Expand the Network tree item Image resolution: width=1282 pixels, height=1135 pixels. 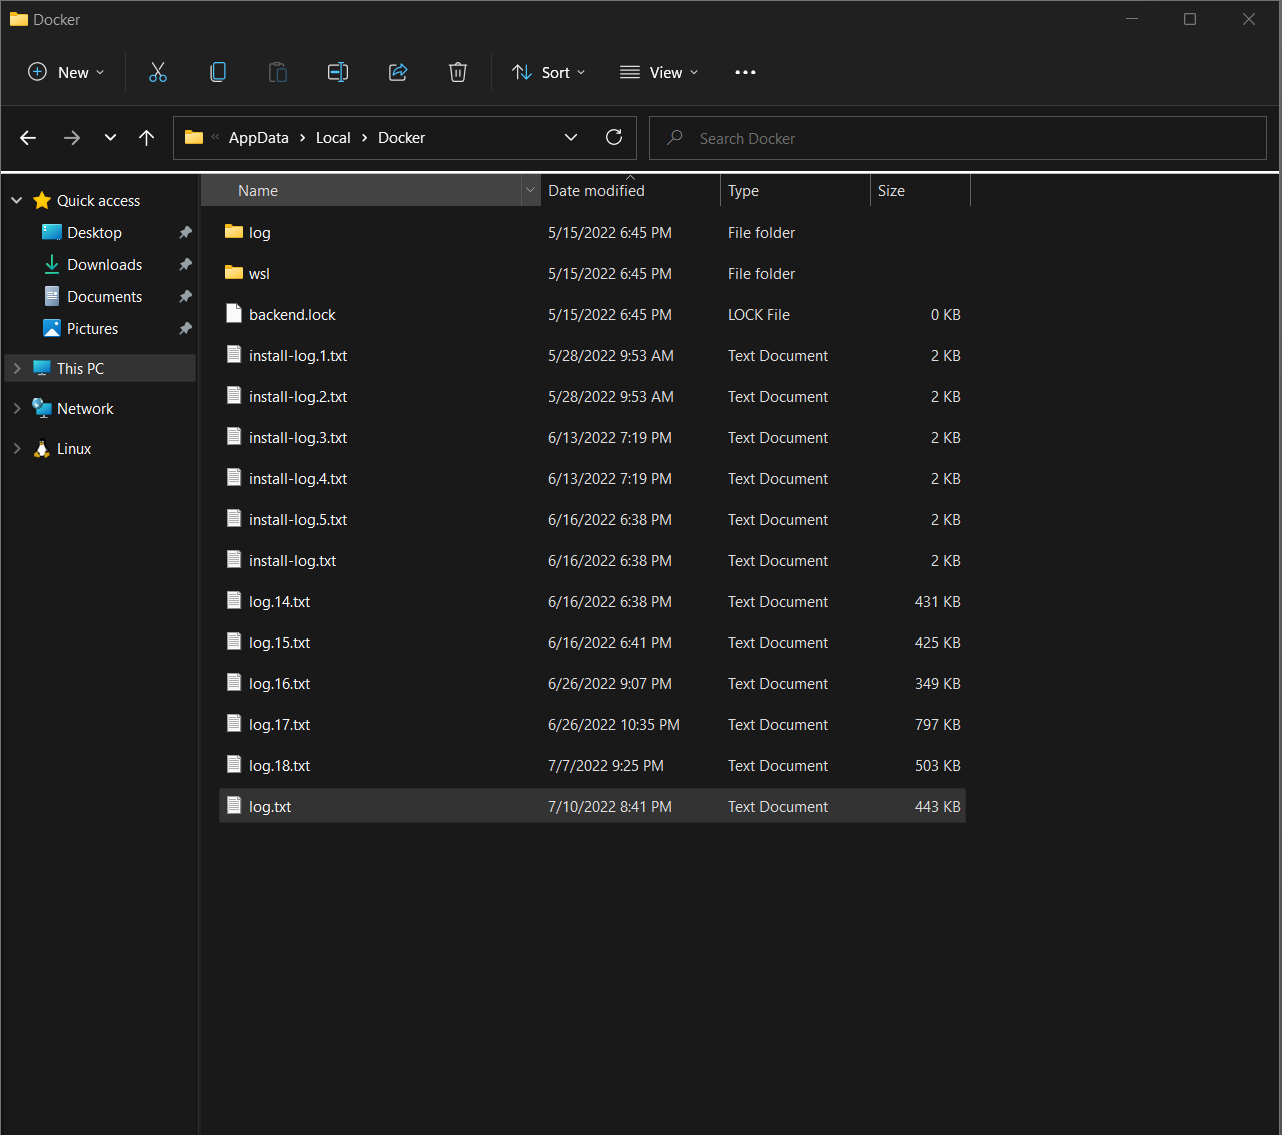(x=16, y=408)
